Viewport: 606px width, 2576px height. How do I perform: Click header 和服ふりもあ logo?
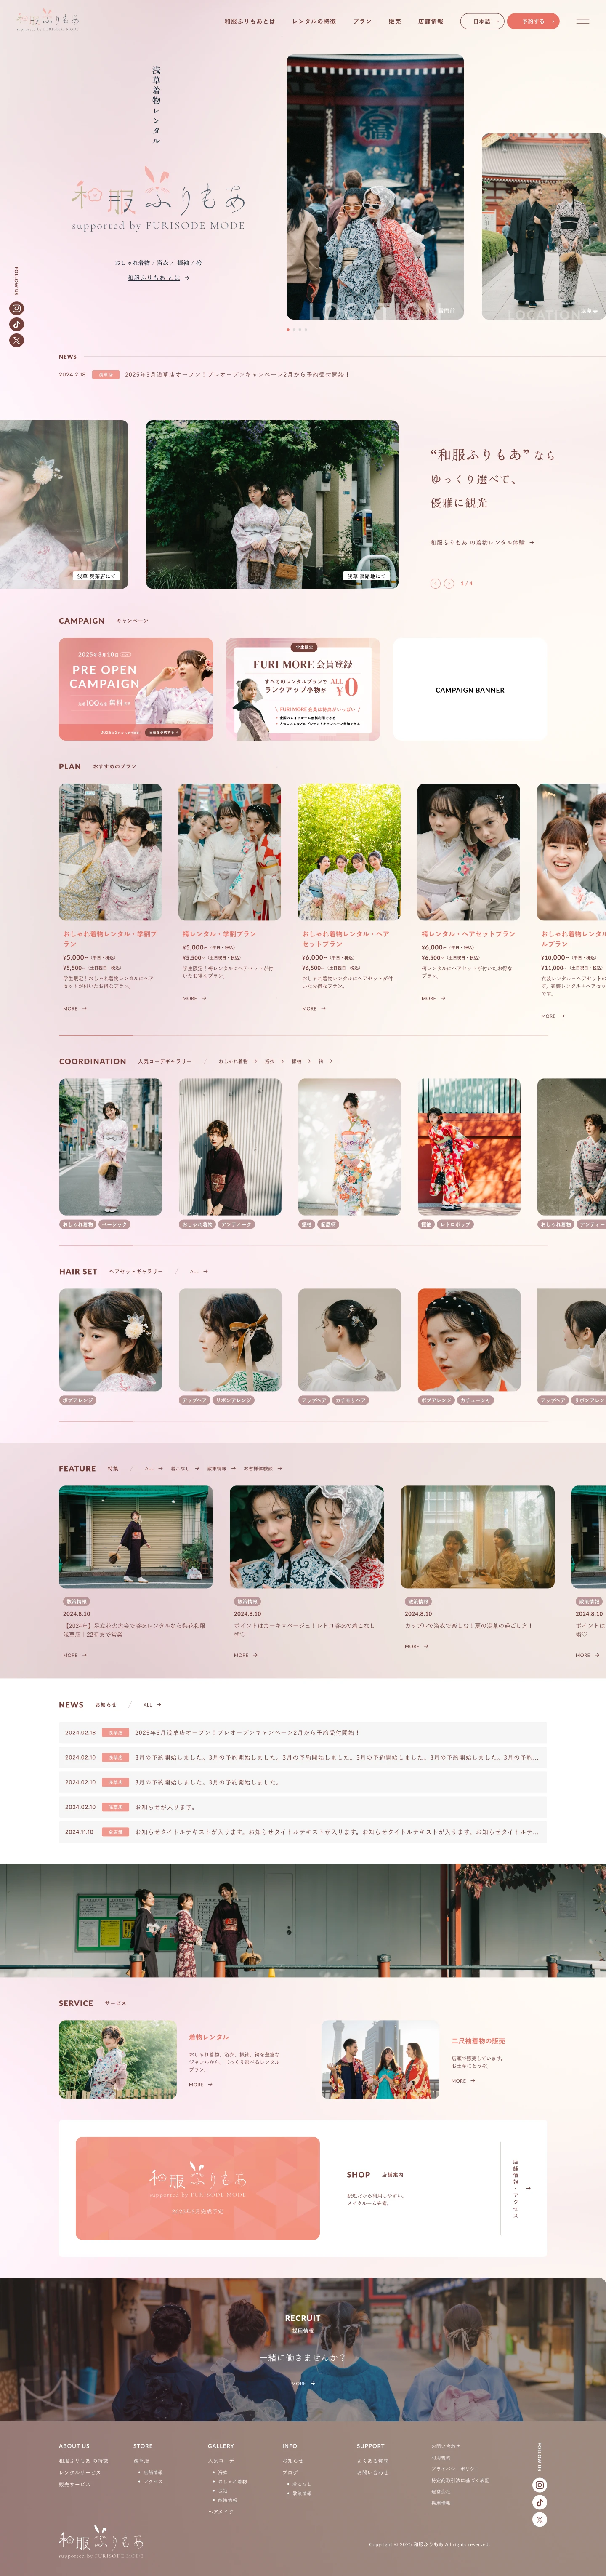(48, 21)
